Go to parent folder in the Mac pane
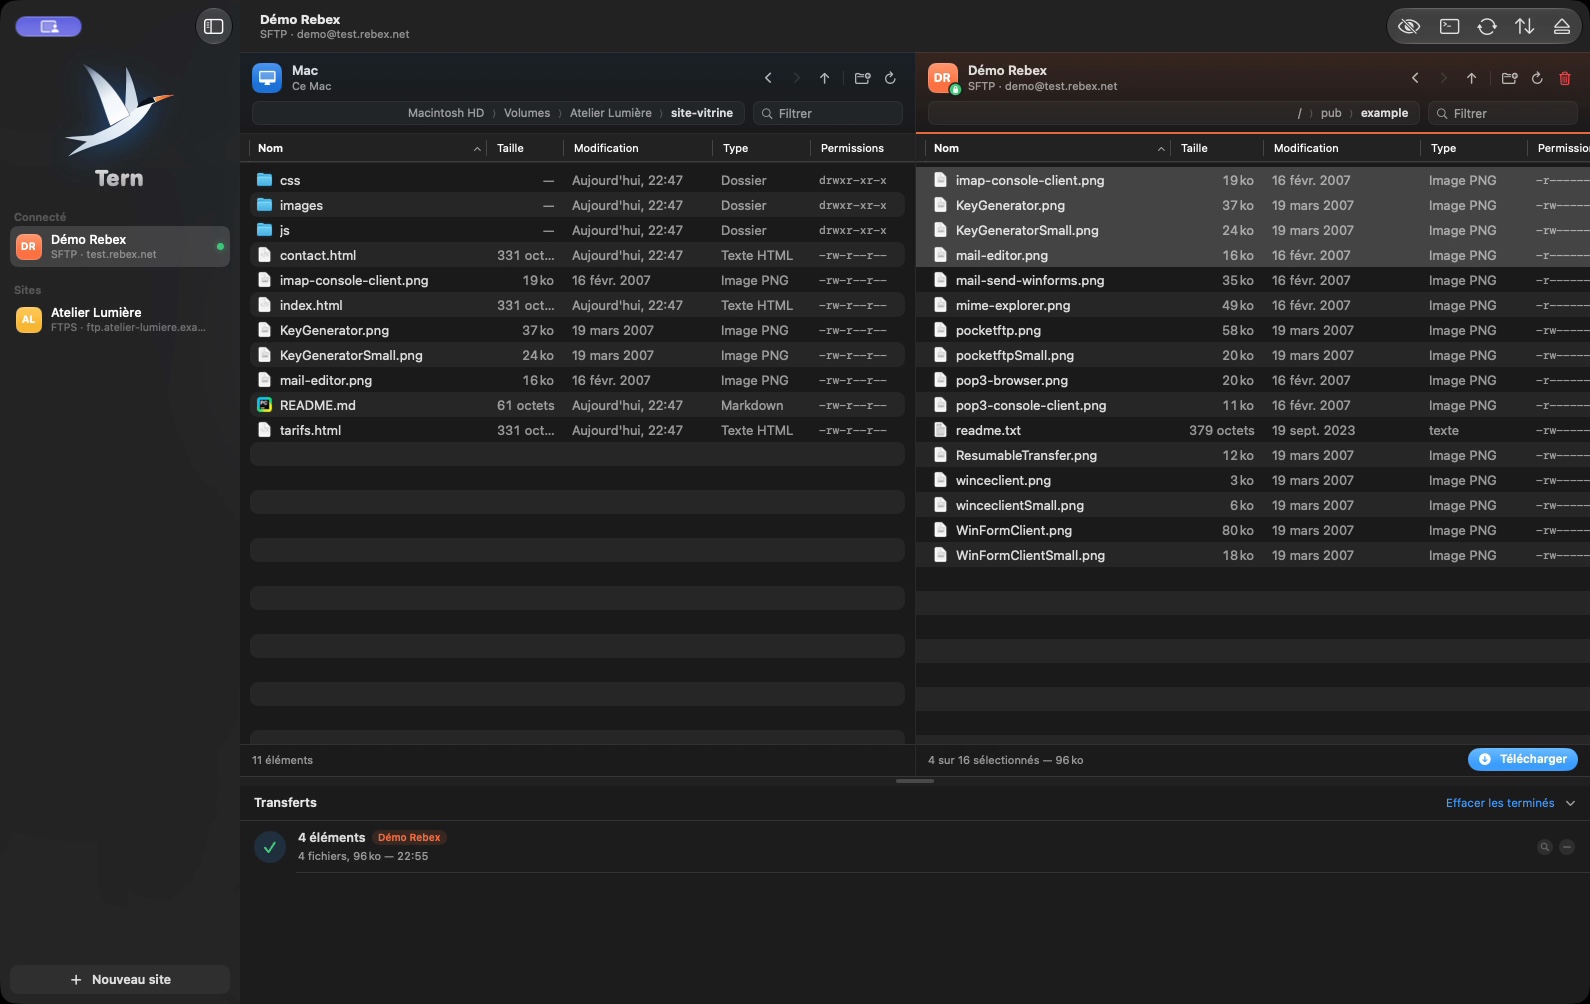The image size is (1590, 1004). pyautogui.click(x=825, y=78)
